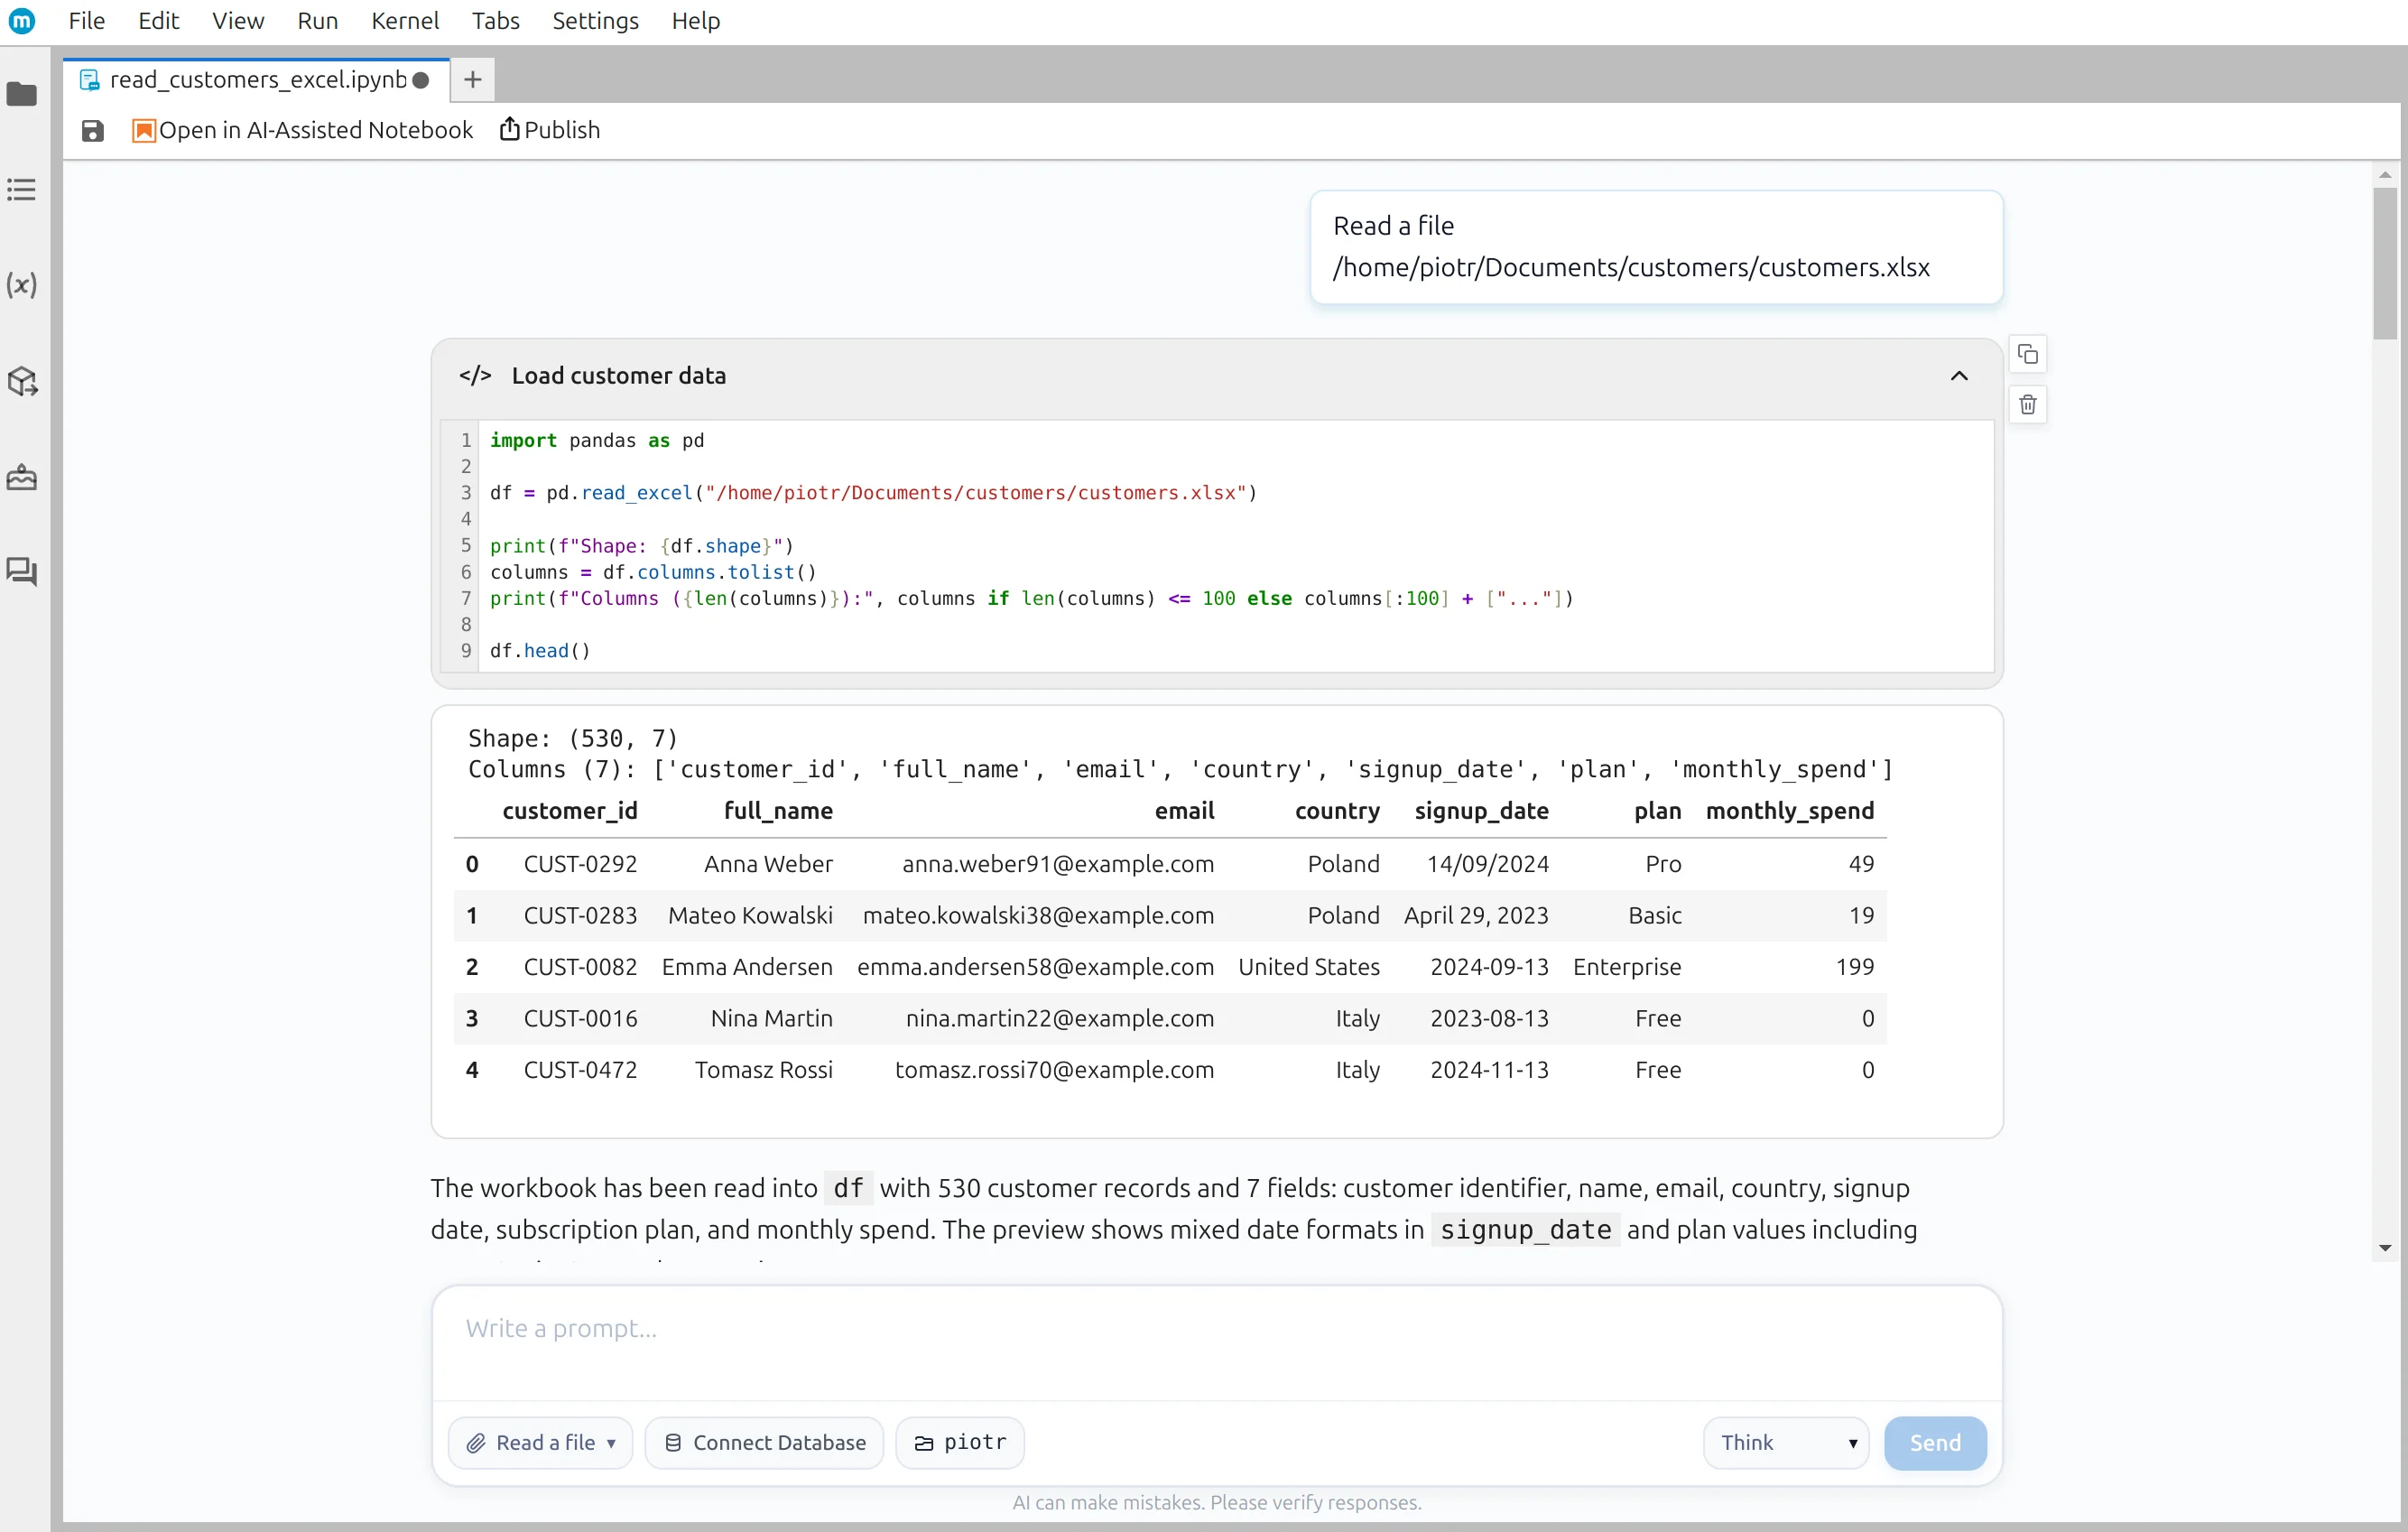Click the Write a prompt input field
Viewport: 2408px width, 1532px height.
(1216, 1342)
